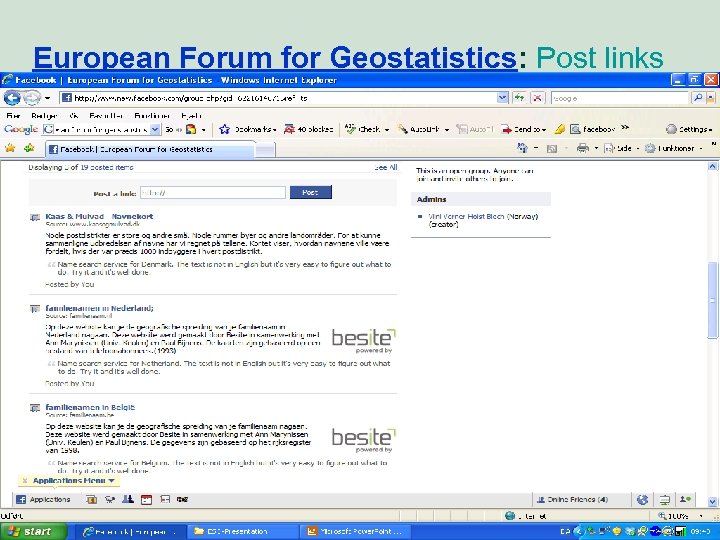
Task: Open the recent pages dropdown beside Forward
Action: (x=47, y=98)
